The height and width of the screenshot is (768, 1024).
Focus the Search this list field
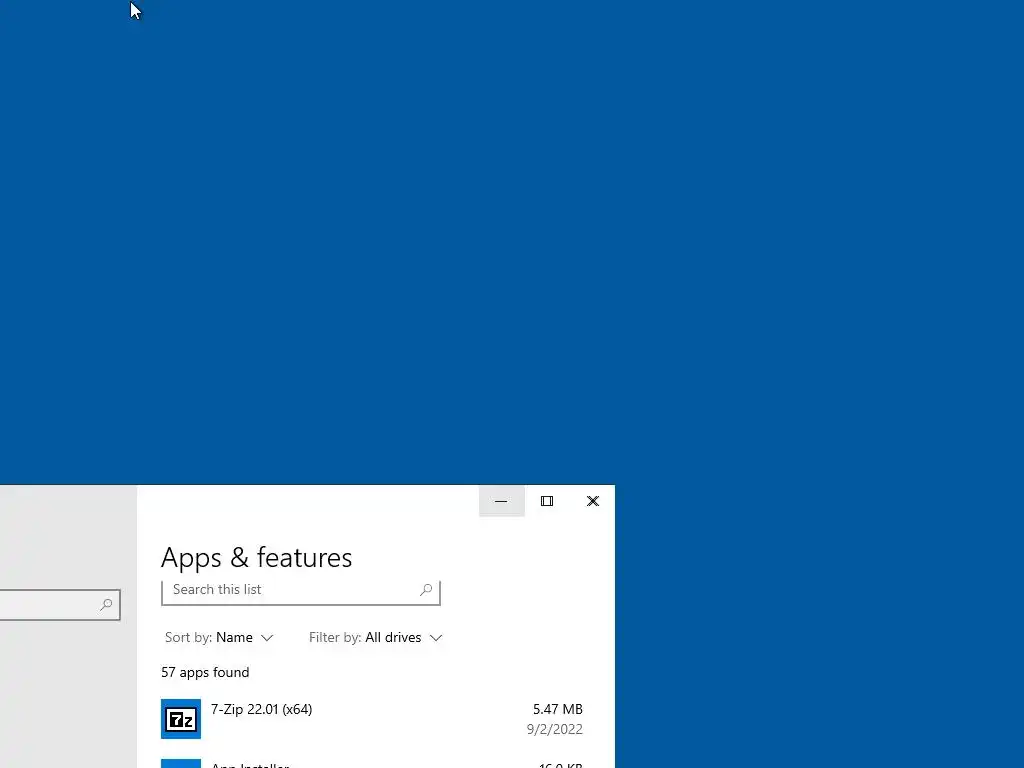tap(300, 592)
